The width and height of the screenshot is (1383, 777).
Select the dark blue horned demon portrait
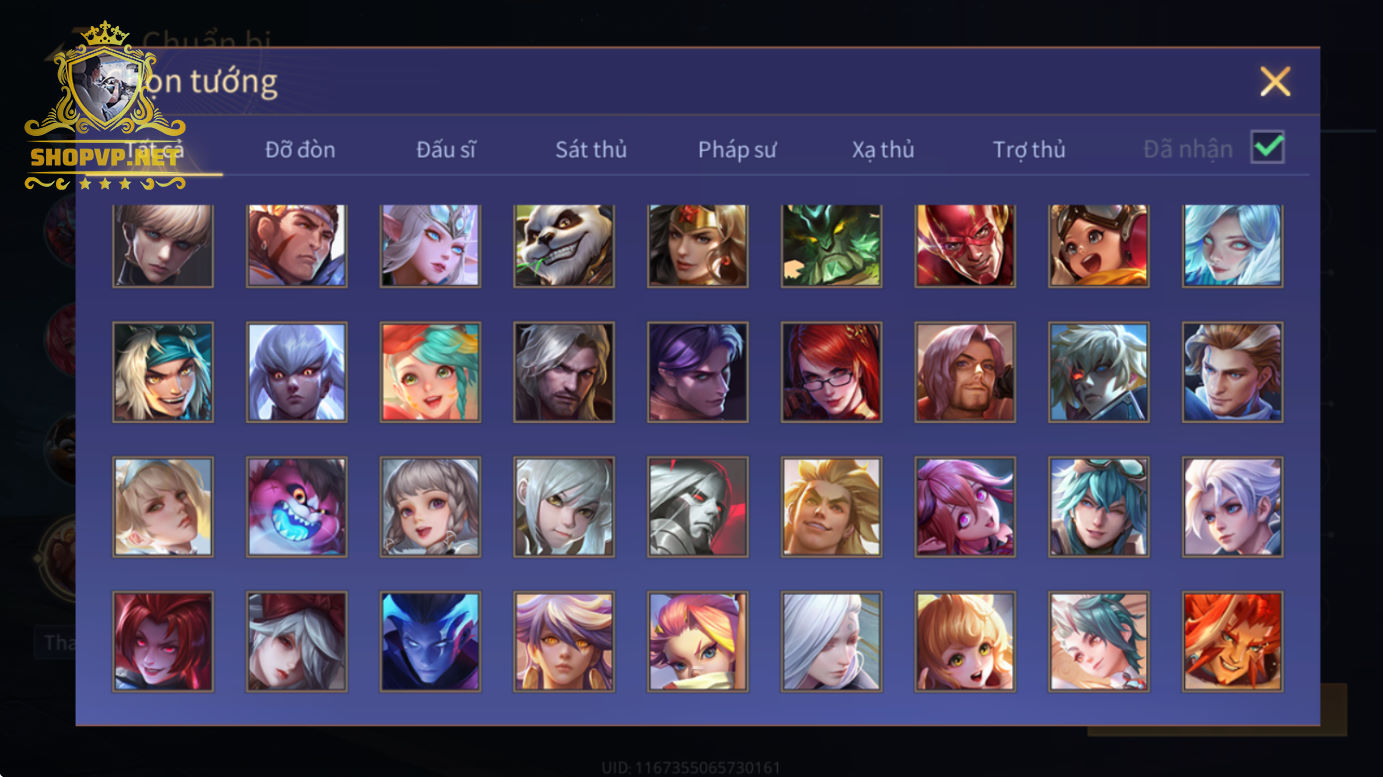tap(430, 641)
